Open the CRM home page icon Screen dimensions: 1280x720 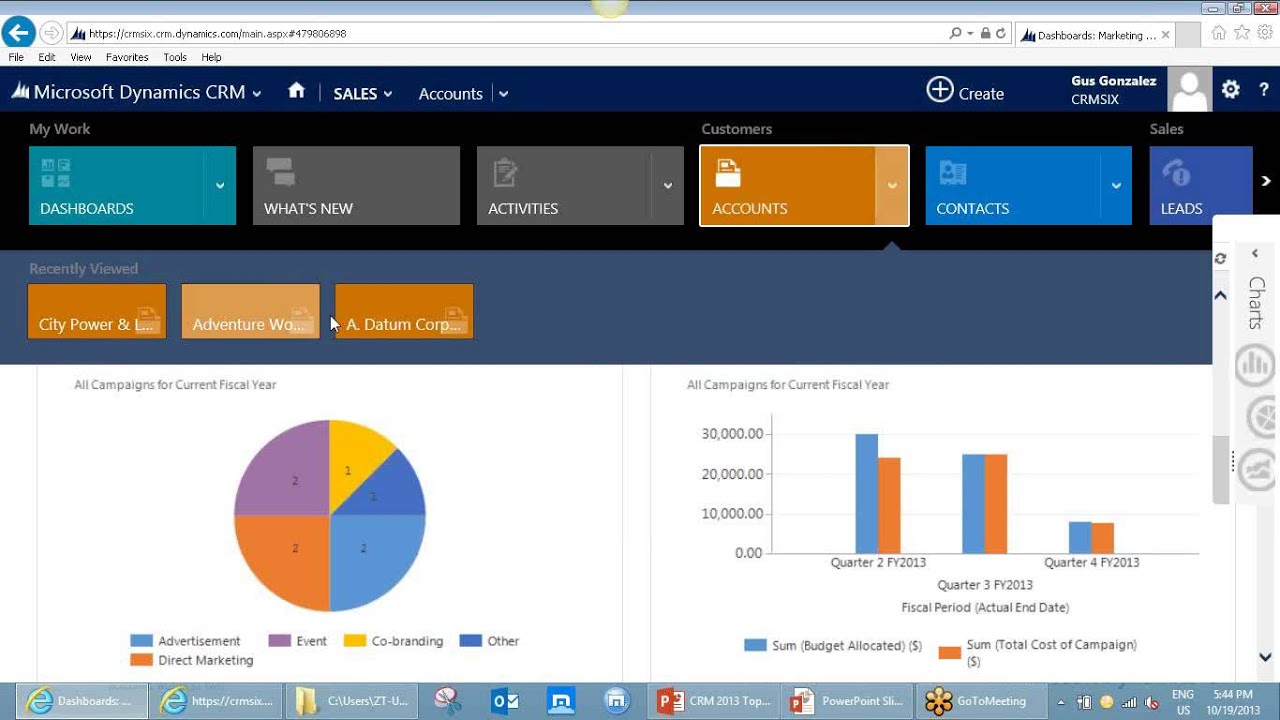coord(296,91)
